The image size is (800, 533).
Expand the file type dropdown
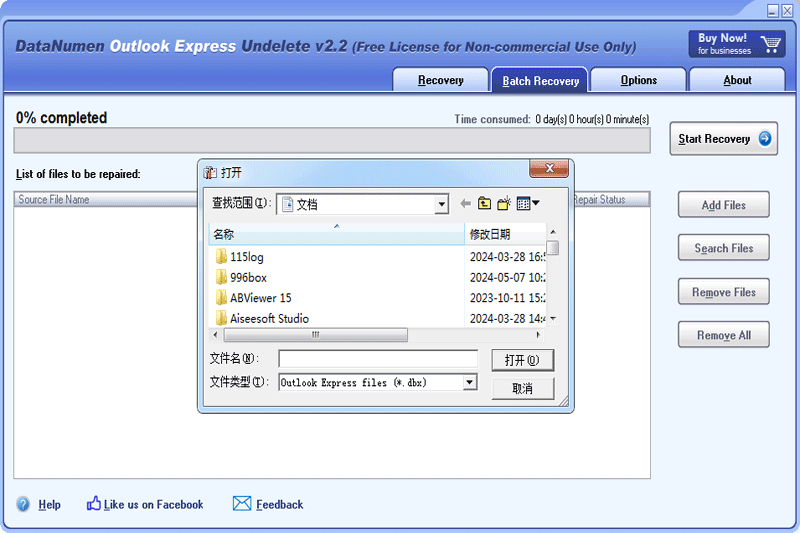469,382
